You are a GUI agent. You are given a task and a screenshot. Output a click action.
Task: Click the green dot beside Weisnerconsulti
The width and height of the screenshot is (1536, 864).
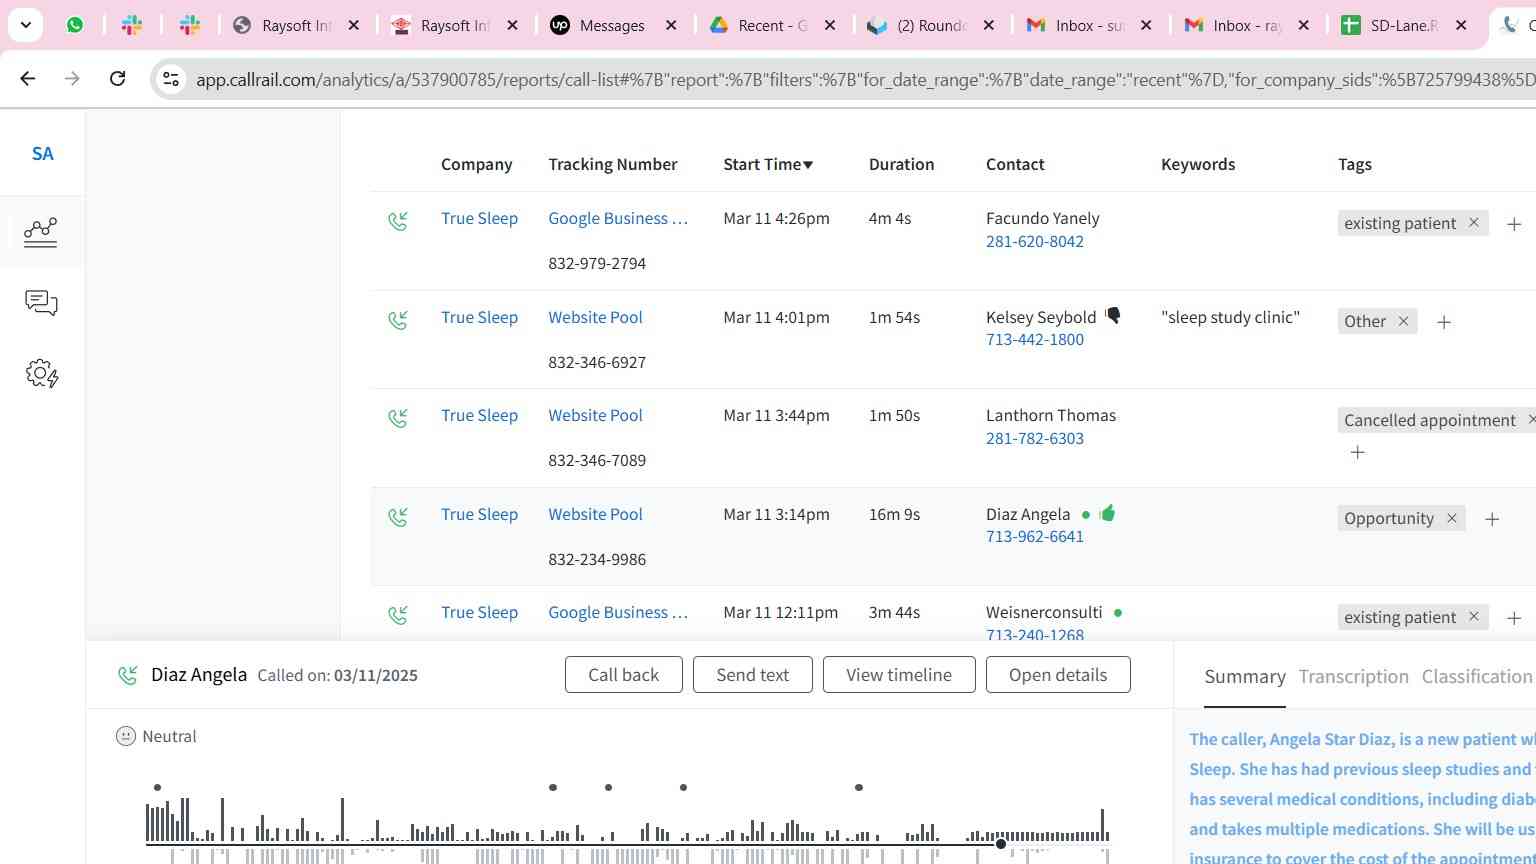[x=1118, y=612]
